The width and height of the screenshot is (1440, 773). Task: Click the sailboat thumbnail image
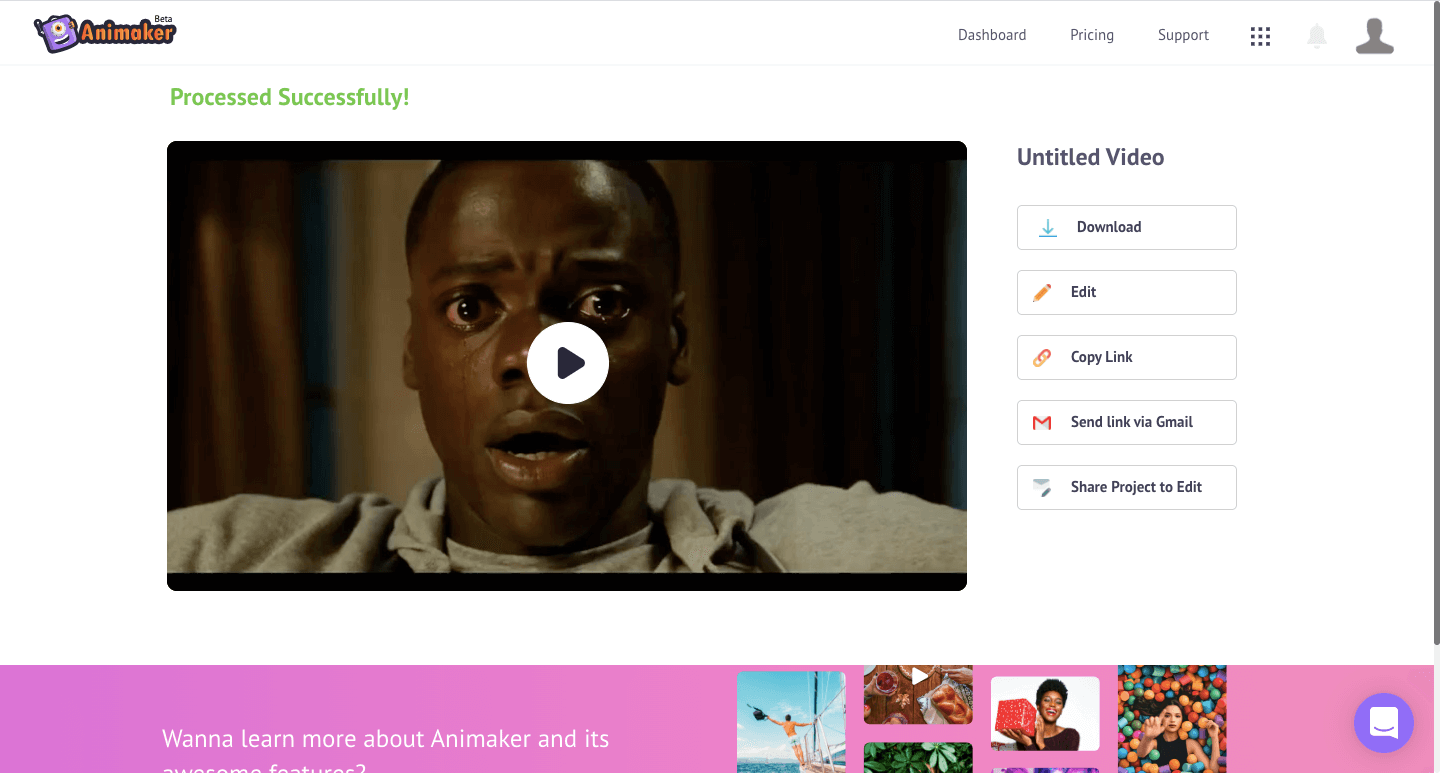[x=791, y=721]
